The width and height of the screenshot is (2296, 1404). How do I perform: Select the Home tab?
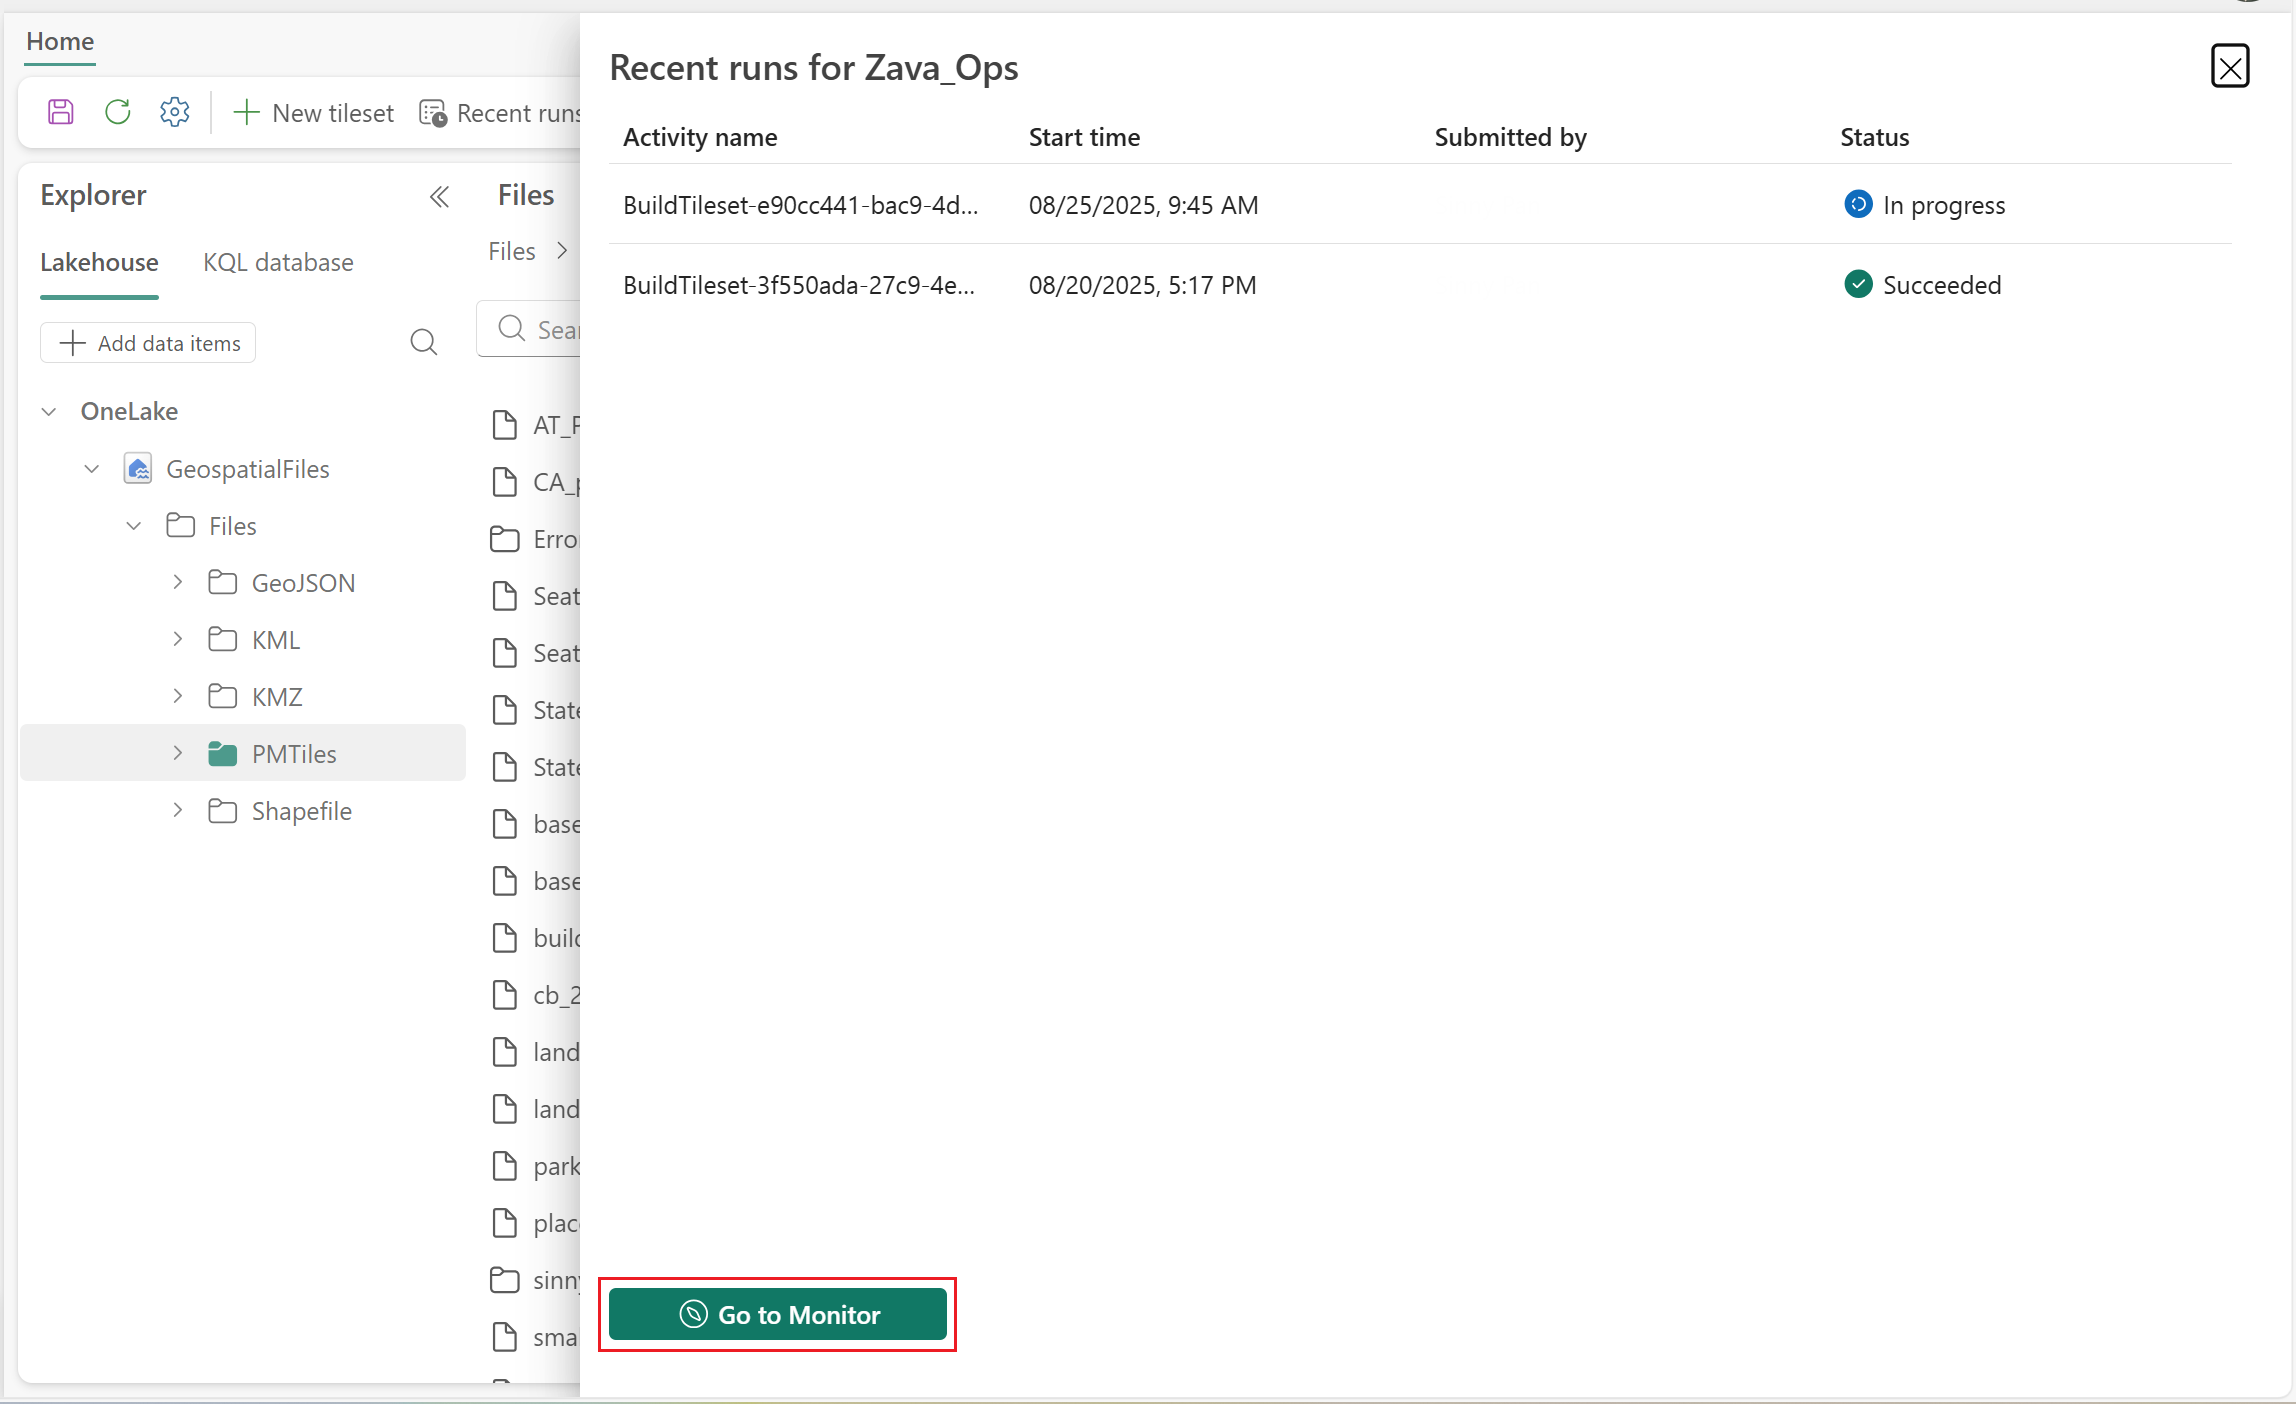pyautogui.click(x=60, y=42)
